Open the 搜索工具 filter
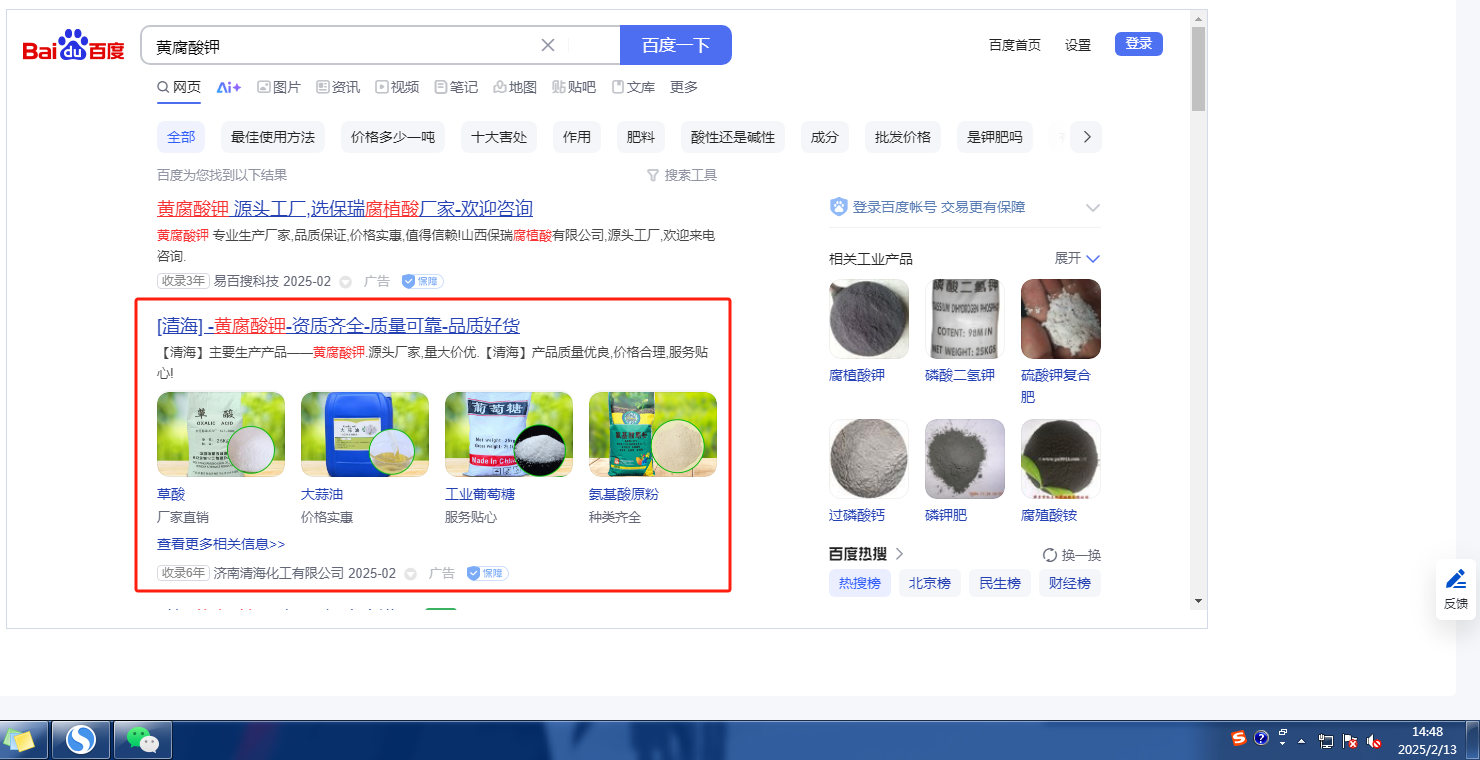 point(682,175)
